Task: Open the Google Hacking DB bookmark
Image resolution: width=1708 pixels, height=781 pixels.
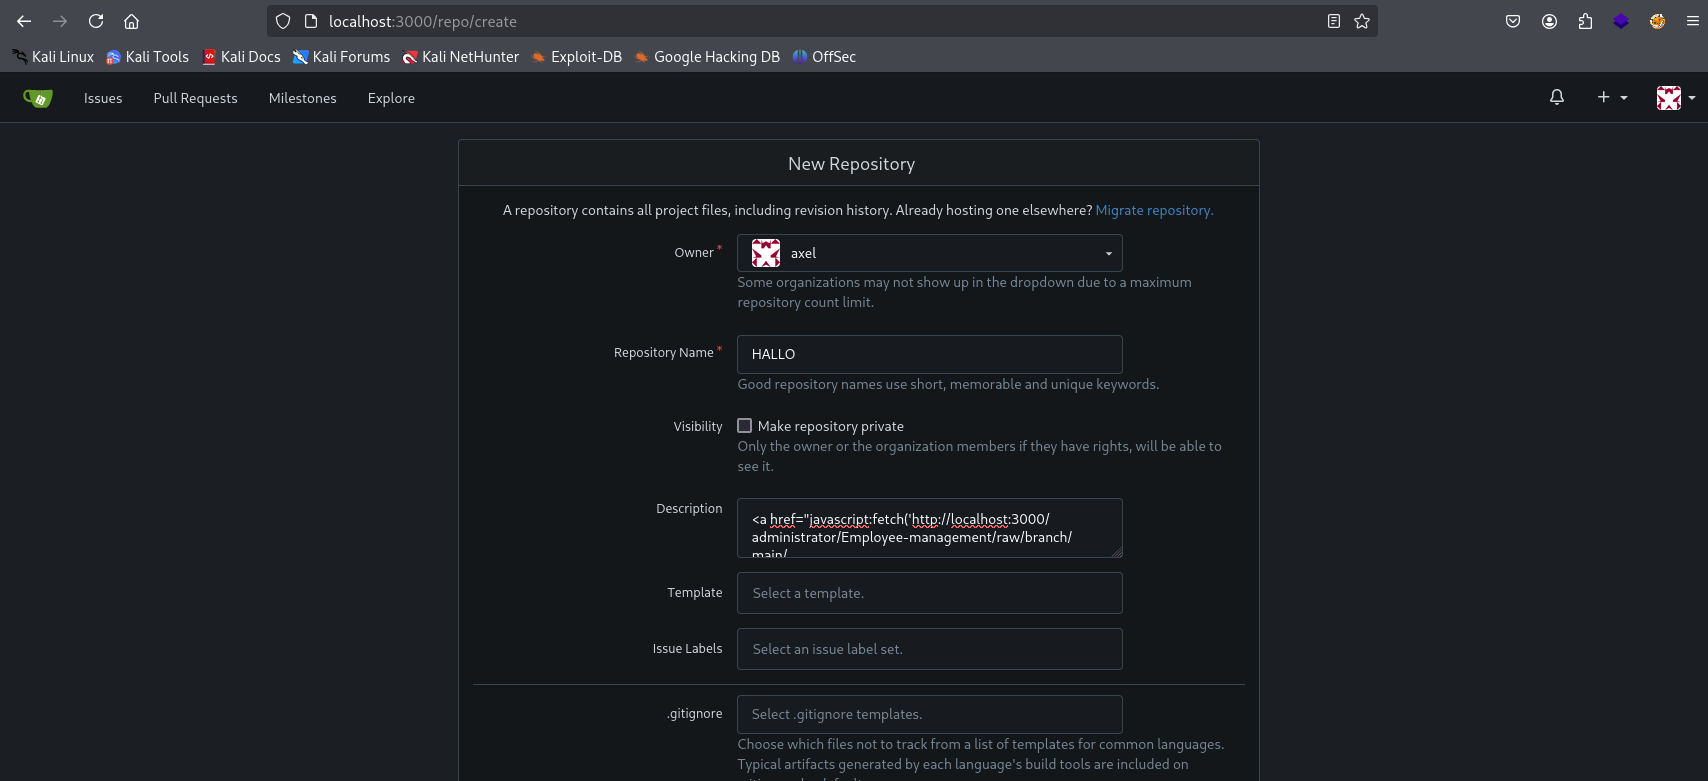Action: (707, 57)
